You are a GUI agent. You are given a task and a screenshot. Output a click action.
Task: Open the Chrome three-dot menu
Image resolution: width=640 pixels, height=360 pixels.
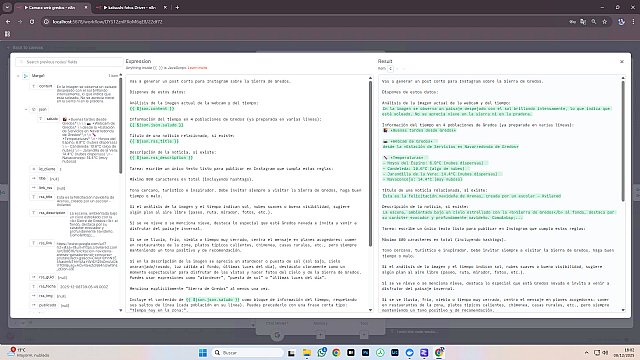633,22
